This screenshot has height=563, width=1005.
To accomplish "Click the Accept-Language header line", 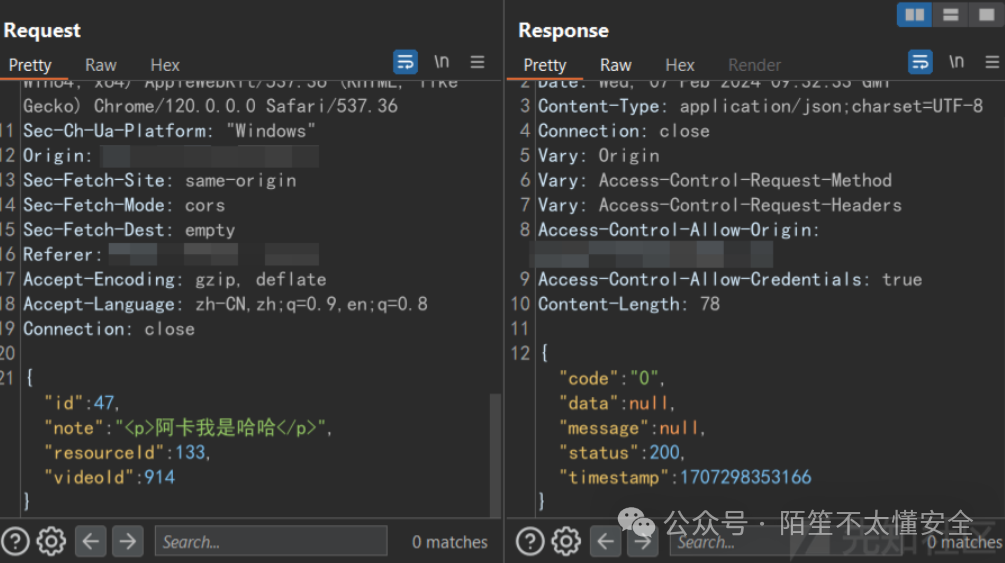I will point(225,304).
